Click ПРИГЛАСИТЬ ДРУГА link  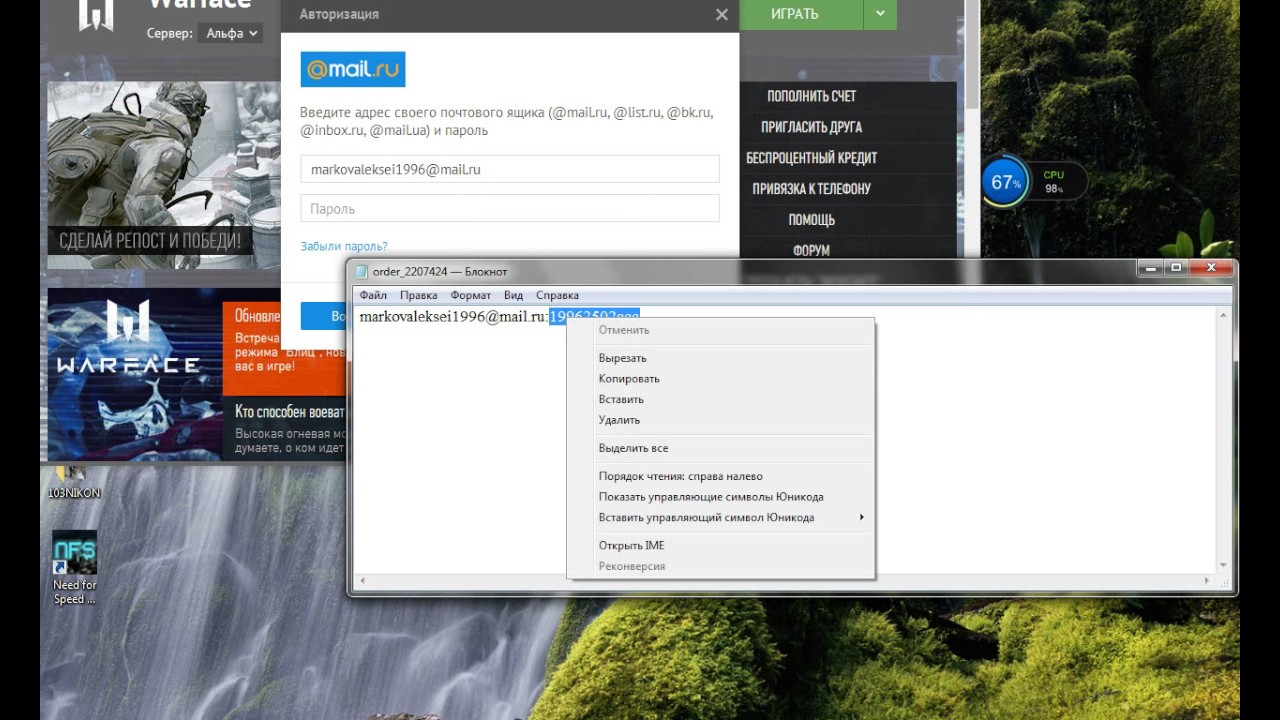click(x=811, y=127)
